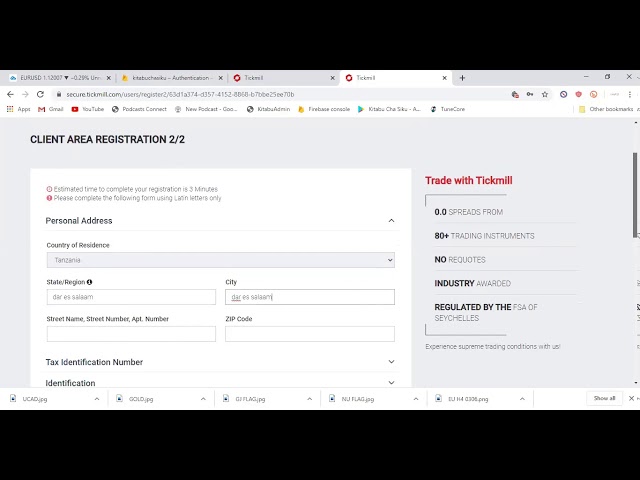This screenshot has height=480, width=640.
Task: Open the Country of Residence dropdown
Action: [220, 260]
